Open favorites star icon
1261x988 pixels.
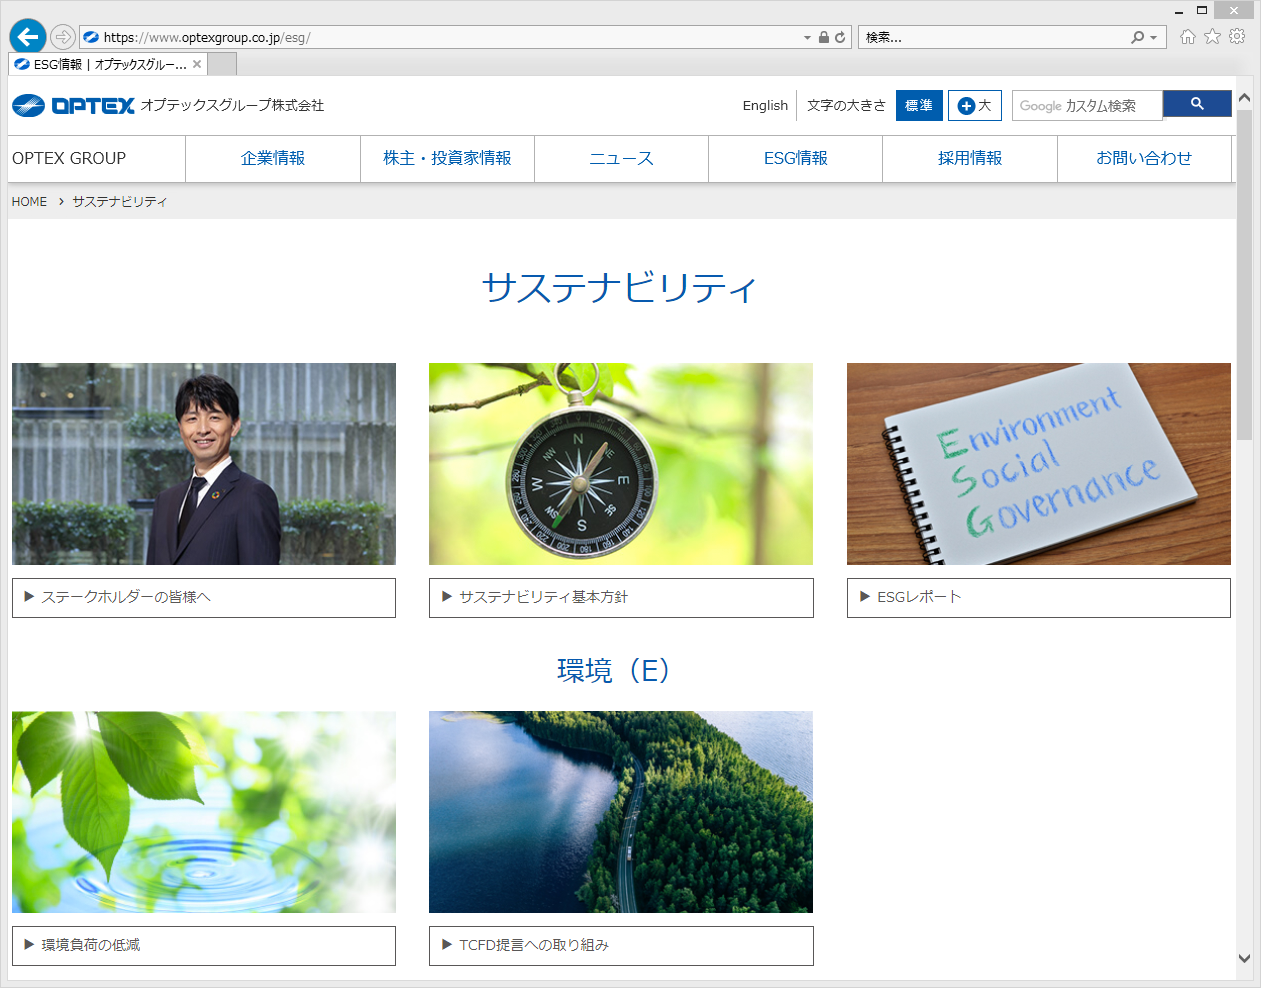pyautogui.click(x=1212, y=37)
